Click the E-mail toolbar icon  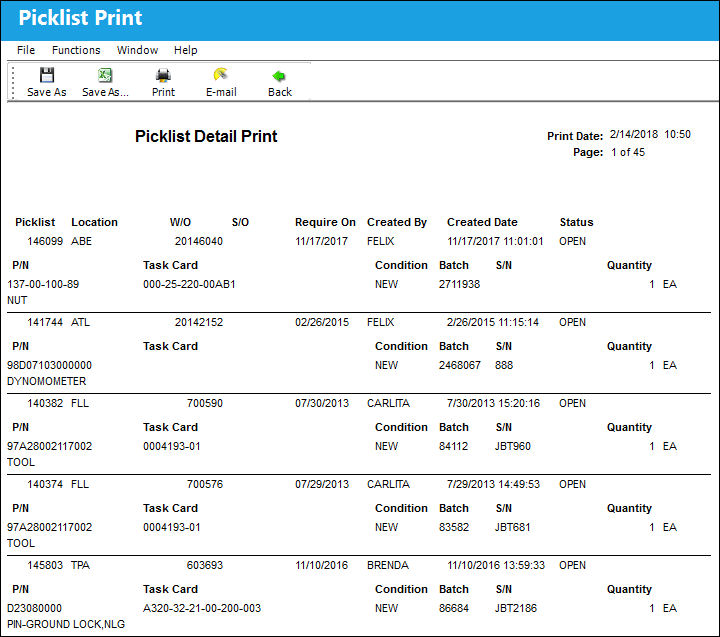(x=221, y=75)
